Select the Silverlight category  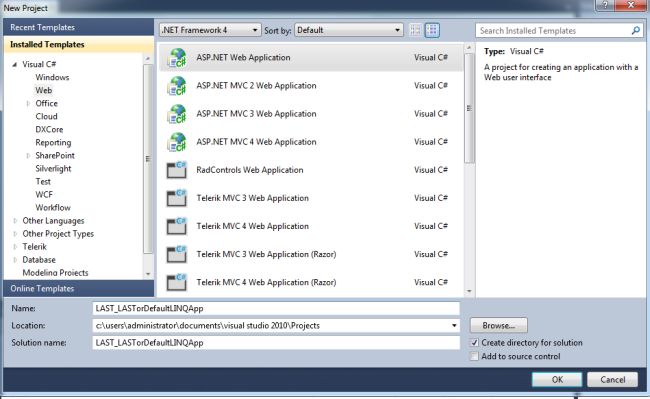(53, 169)
